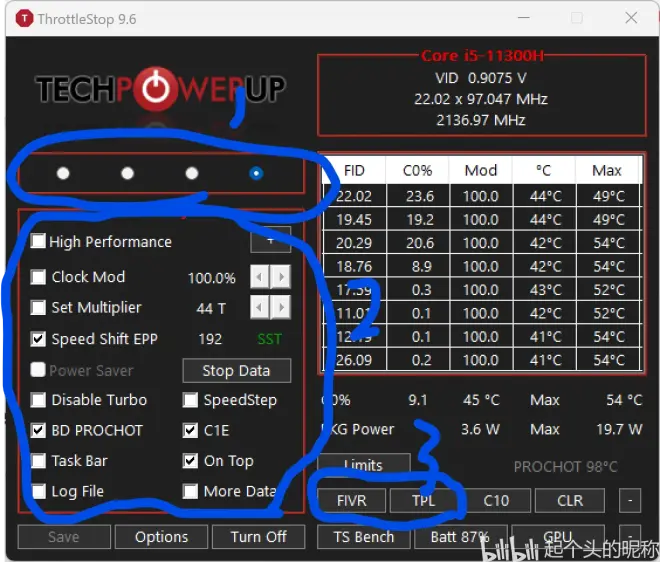Click C0% value 23.6 in table

tap(420, 196)
